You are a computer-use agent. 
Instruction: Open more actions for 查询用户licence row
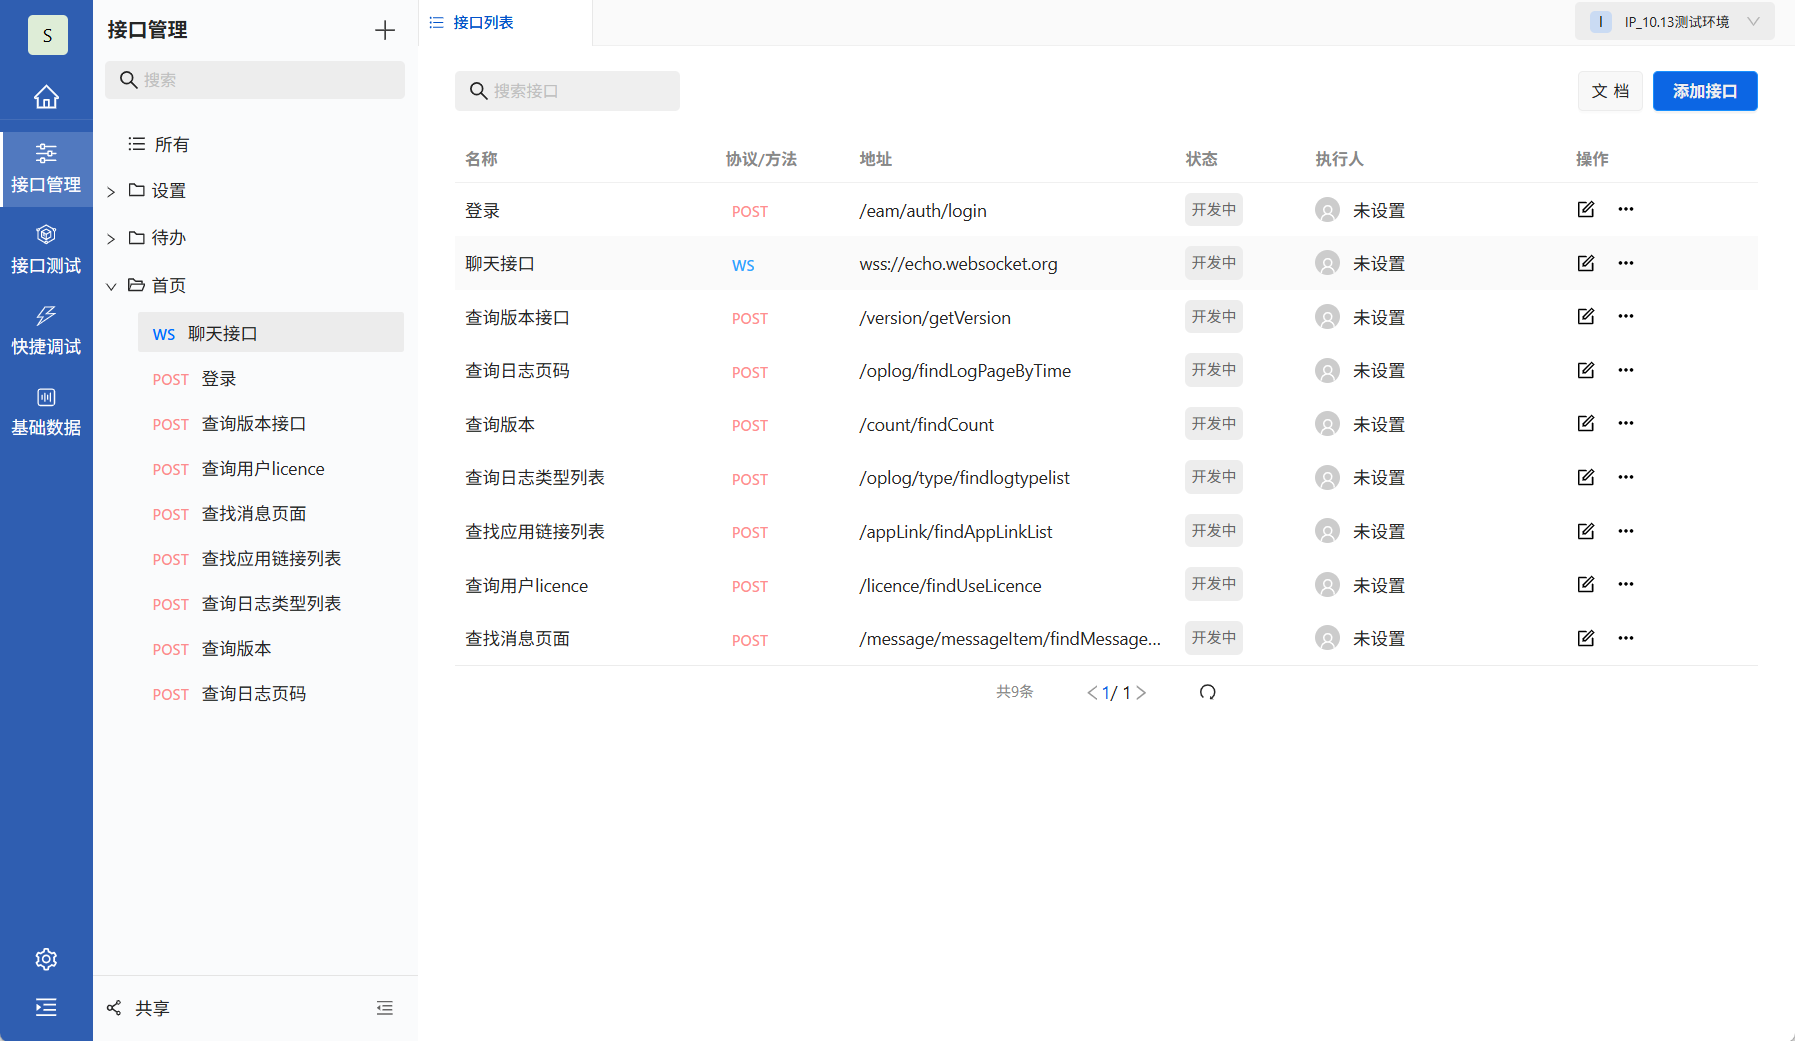1626,584
